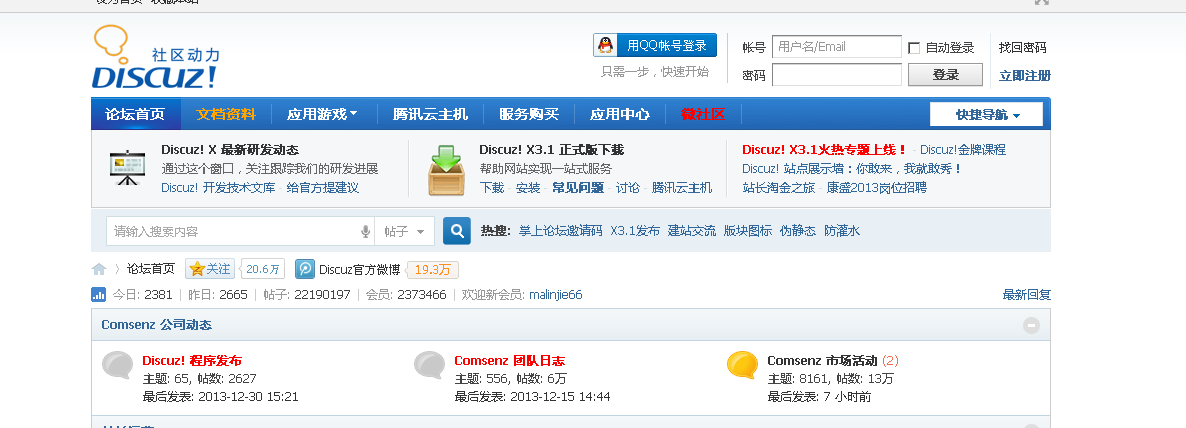Viewport: 1186px width, 428px height.
Task: Open the 快捷导航 dropdown
Action: point(986,114)
